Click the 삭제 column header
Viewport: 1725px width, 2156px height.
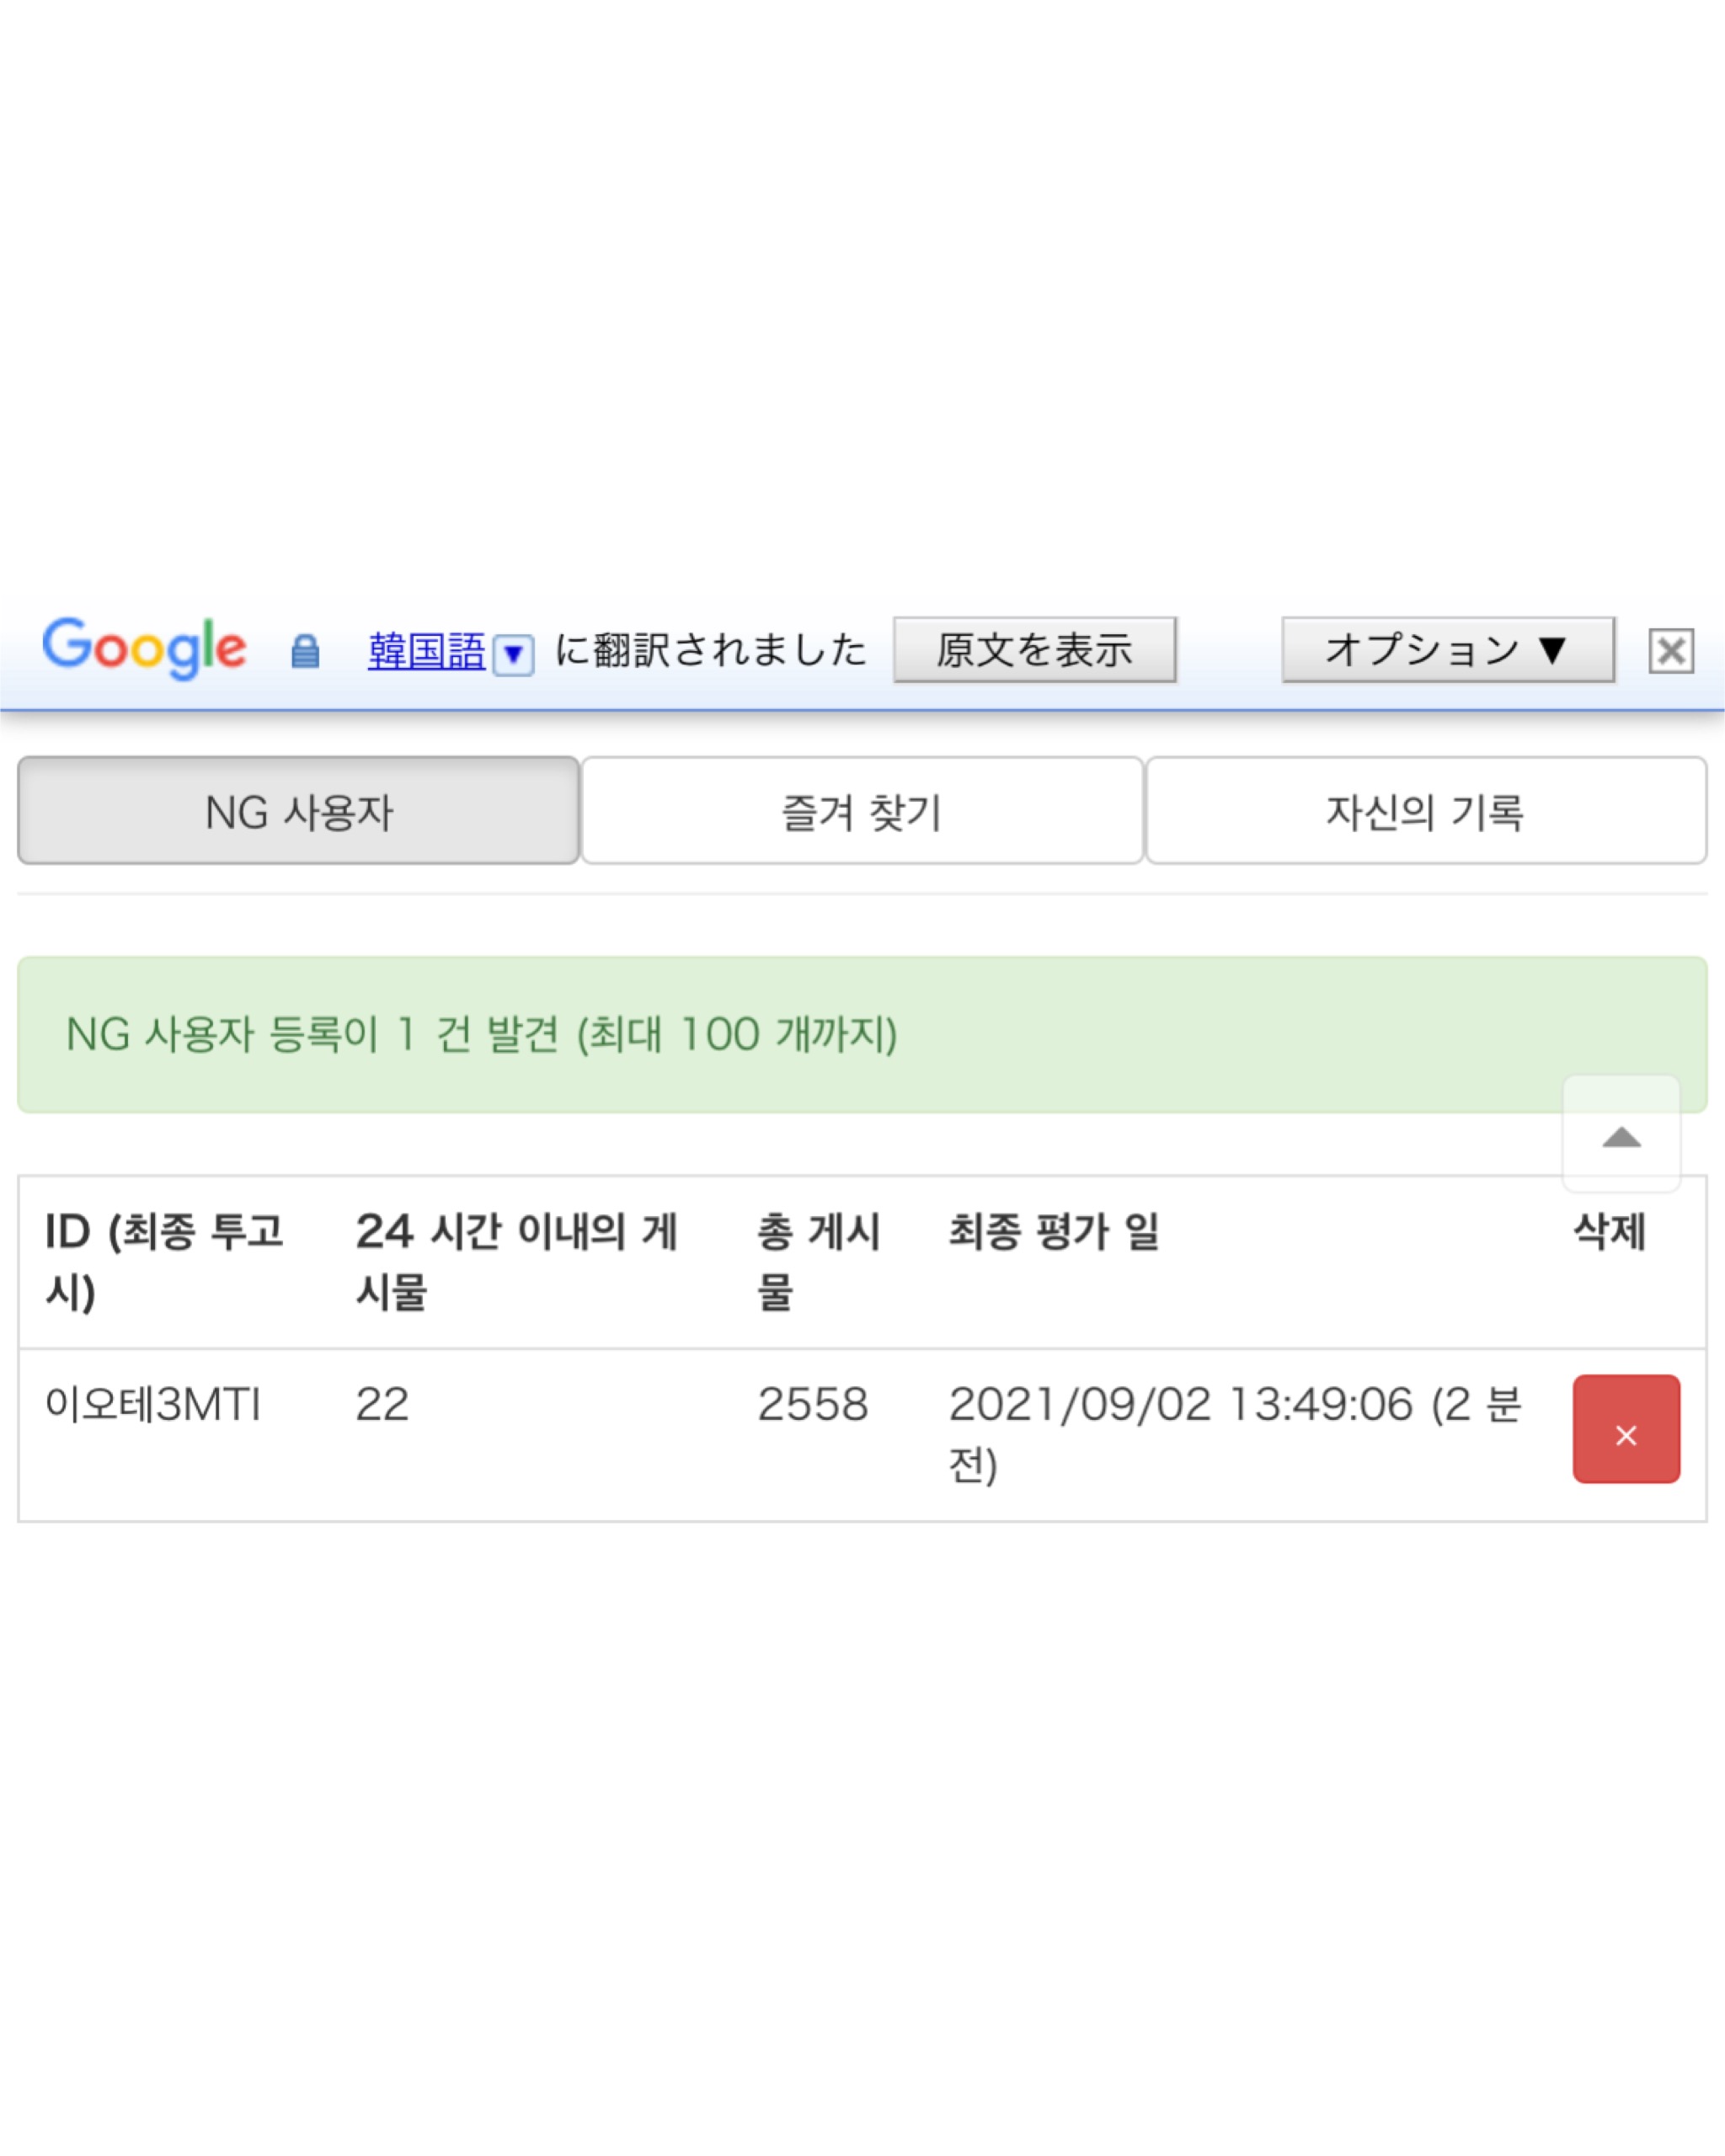click(1609, 1231)
